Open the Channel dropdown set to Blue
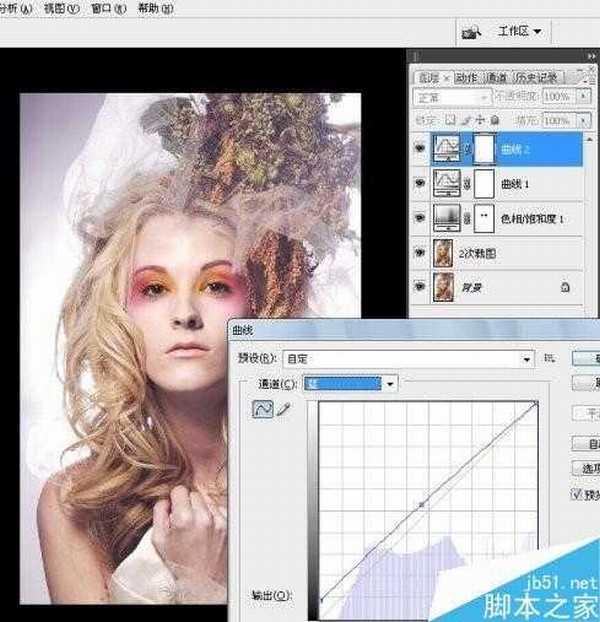Viewport: 600px width, 622px height. tap(391, 383)
